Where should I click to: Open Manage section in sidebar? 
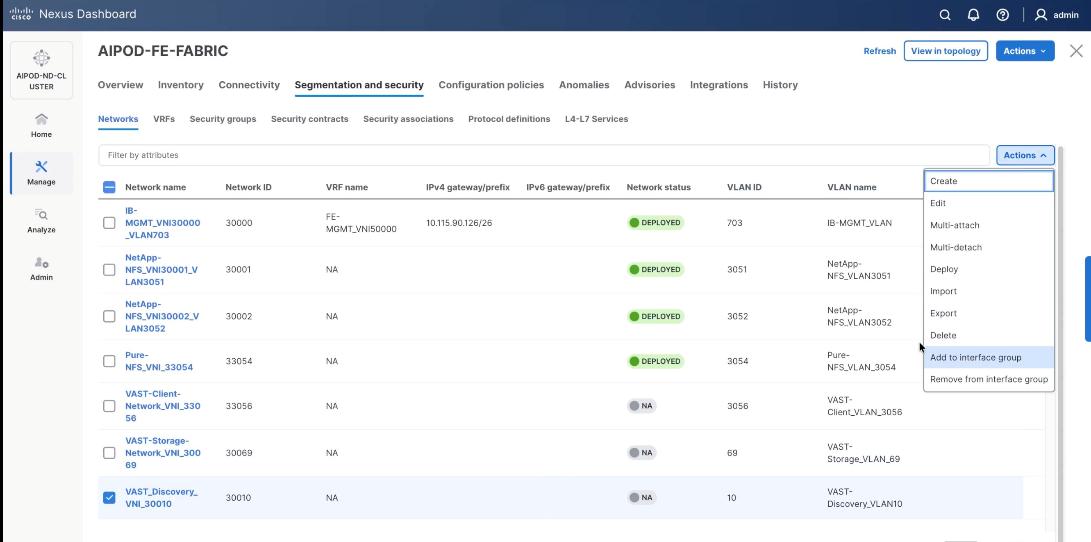pos(42,173)
